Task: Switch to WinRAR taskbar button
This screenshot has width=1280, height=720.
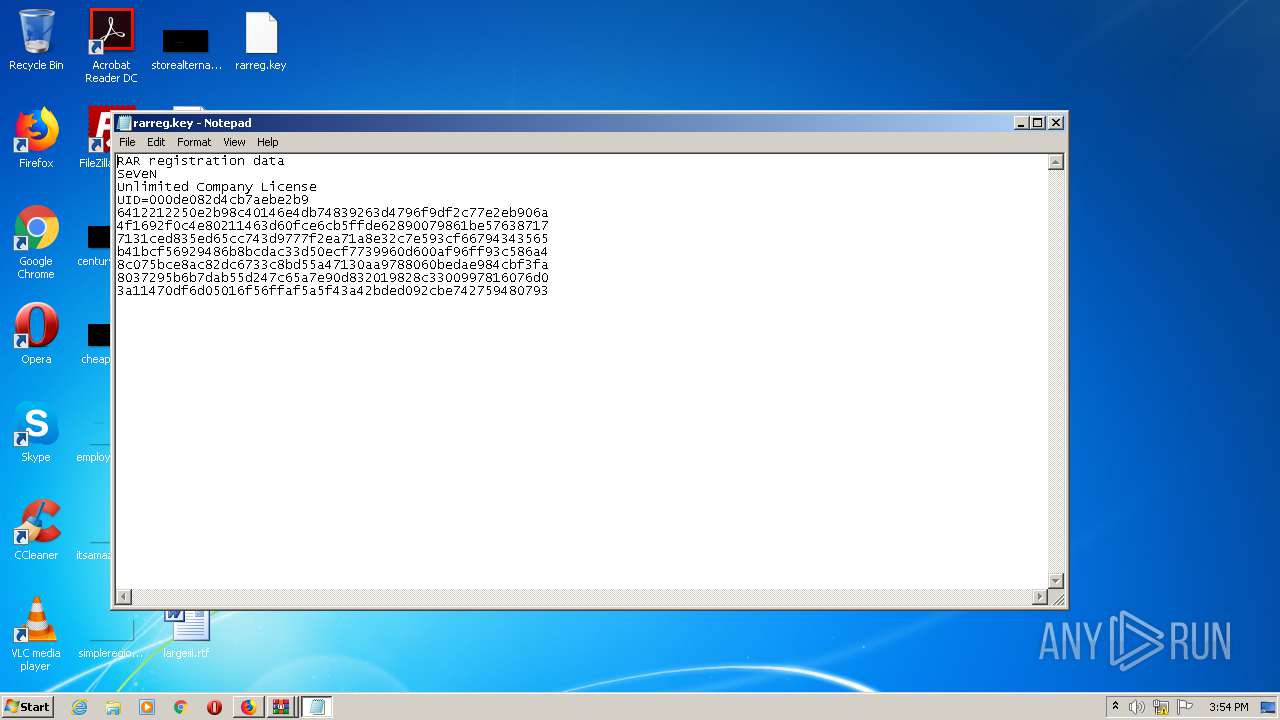Action: point(281,707)
